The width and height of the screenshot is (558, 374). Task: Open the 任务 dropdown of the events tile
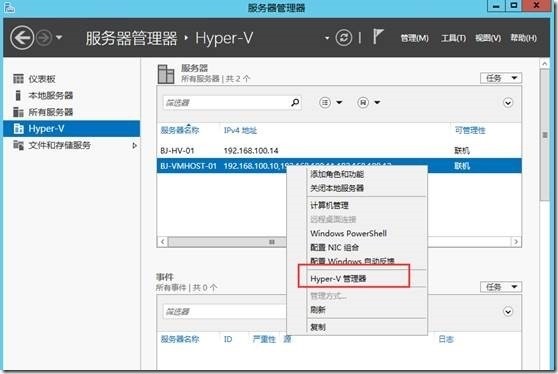(501, 287)
